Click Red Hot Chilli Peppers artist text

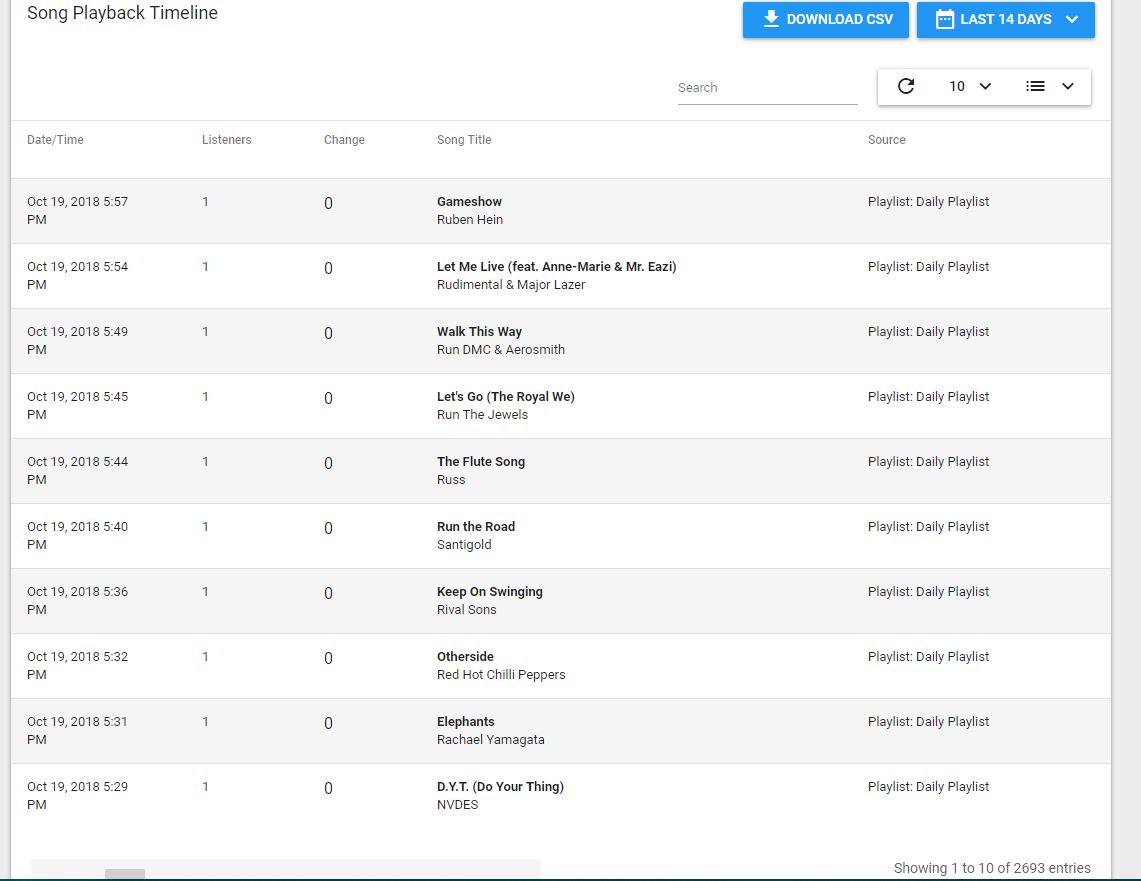(x=501, y=674)
